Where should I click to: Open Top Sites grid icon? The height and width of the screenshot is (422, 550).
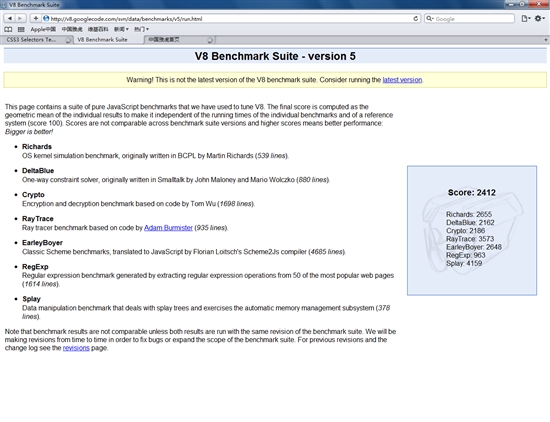tap(21, 29)
